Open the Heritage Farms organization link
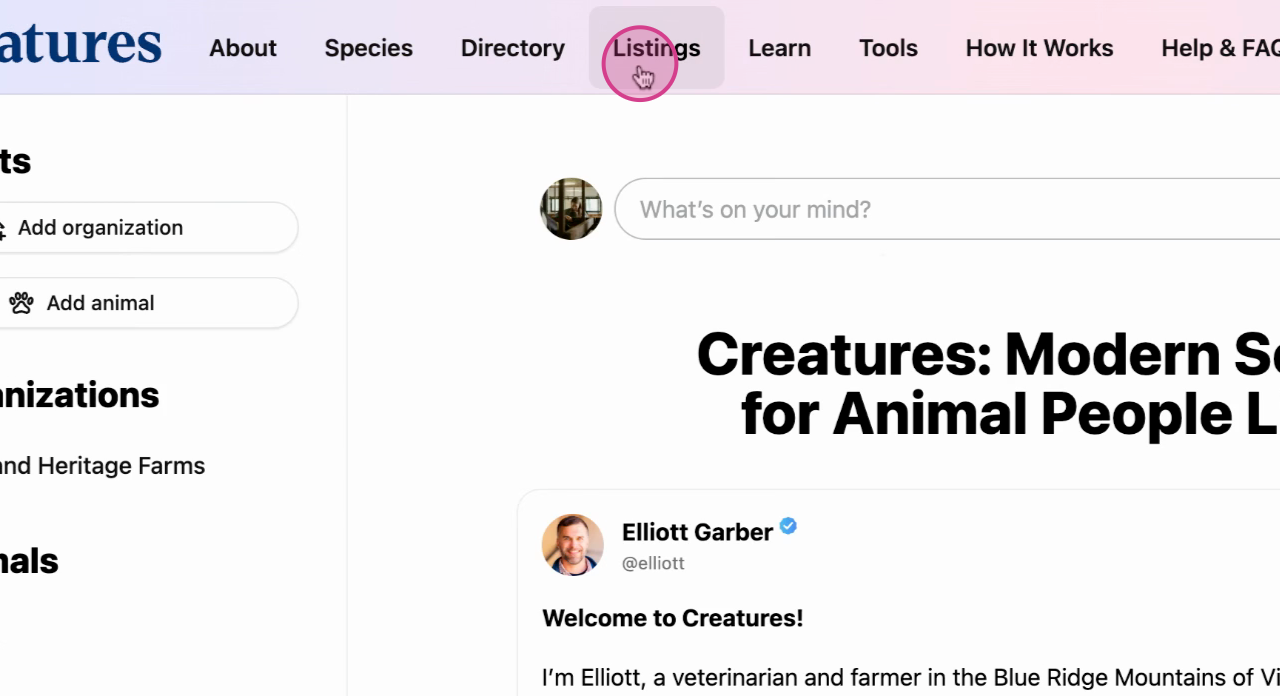The image size is (1280, 696). coord(102,466)
